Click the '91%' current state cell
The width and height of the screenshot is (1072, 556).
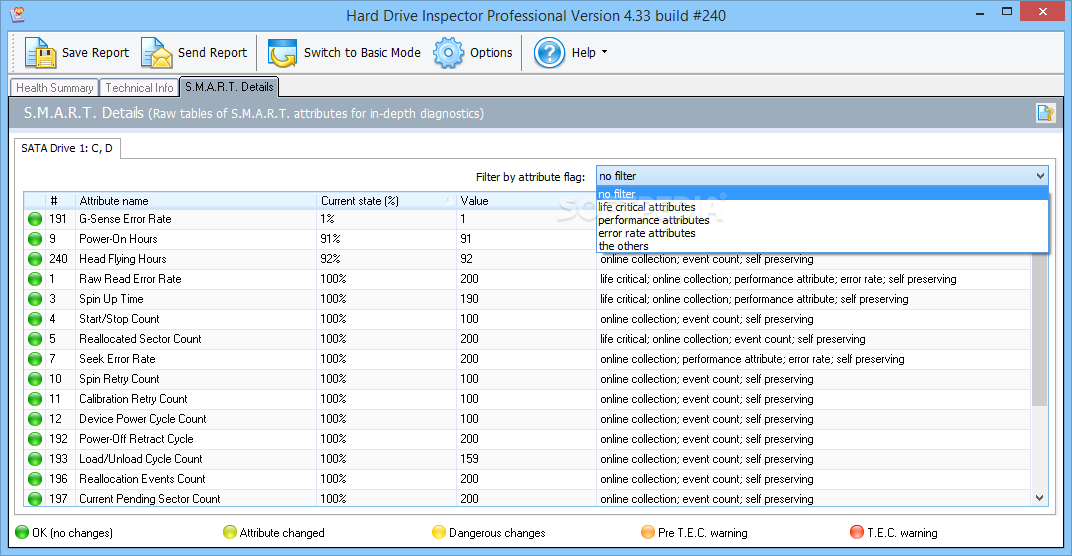[330, 239]
